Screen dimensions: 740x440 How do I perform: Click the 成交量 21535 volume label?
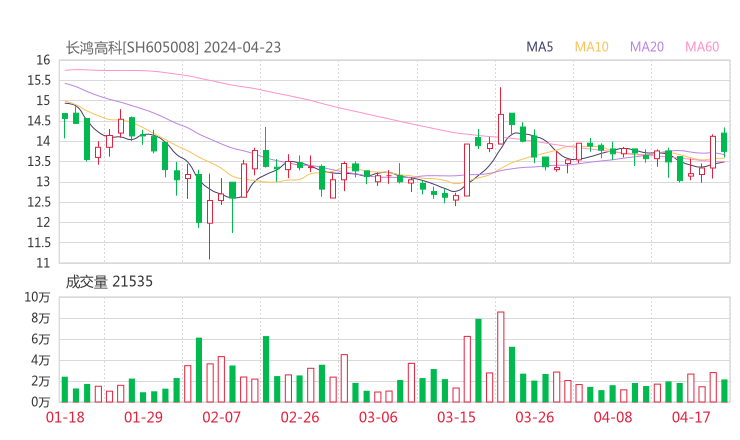click(109, 282)
